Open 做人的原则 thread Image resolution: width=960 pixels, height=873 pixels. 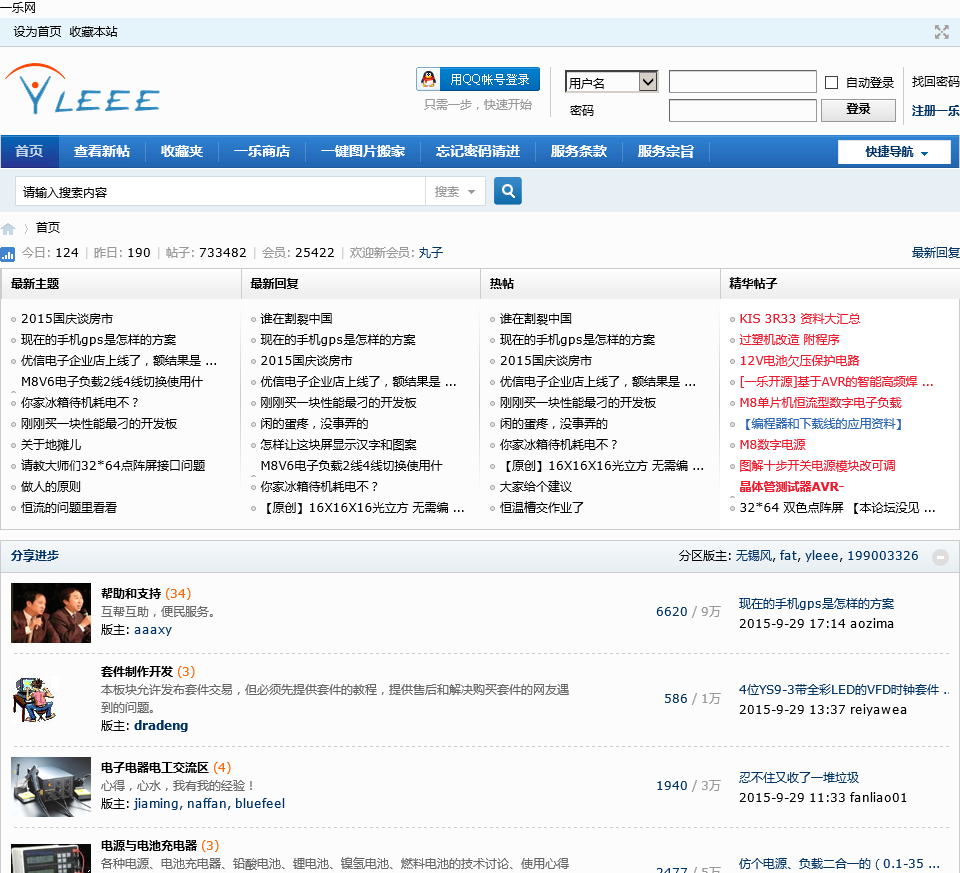(51, 487)
